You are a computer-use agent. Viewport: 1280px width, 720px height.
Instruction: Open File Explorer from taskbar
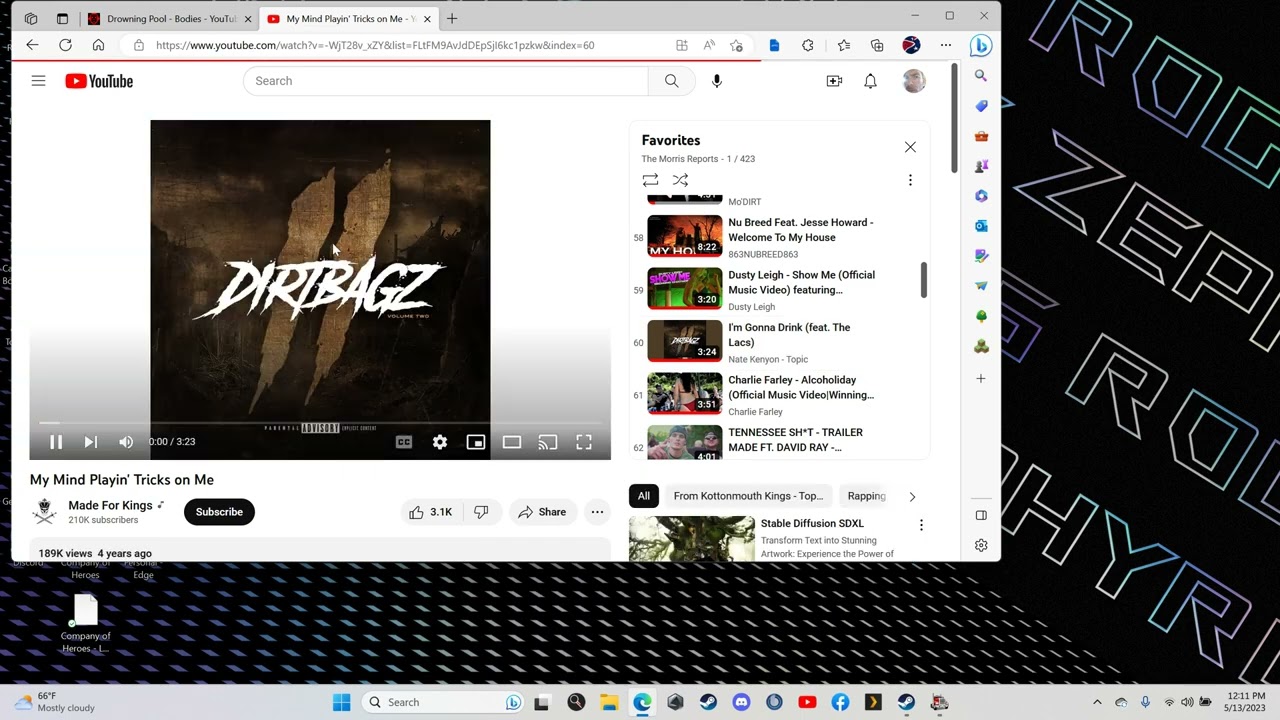click(609, 702)
